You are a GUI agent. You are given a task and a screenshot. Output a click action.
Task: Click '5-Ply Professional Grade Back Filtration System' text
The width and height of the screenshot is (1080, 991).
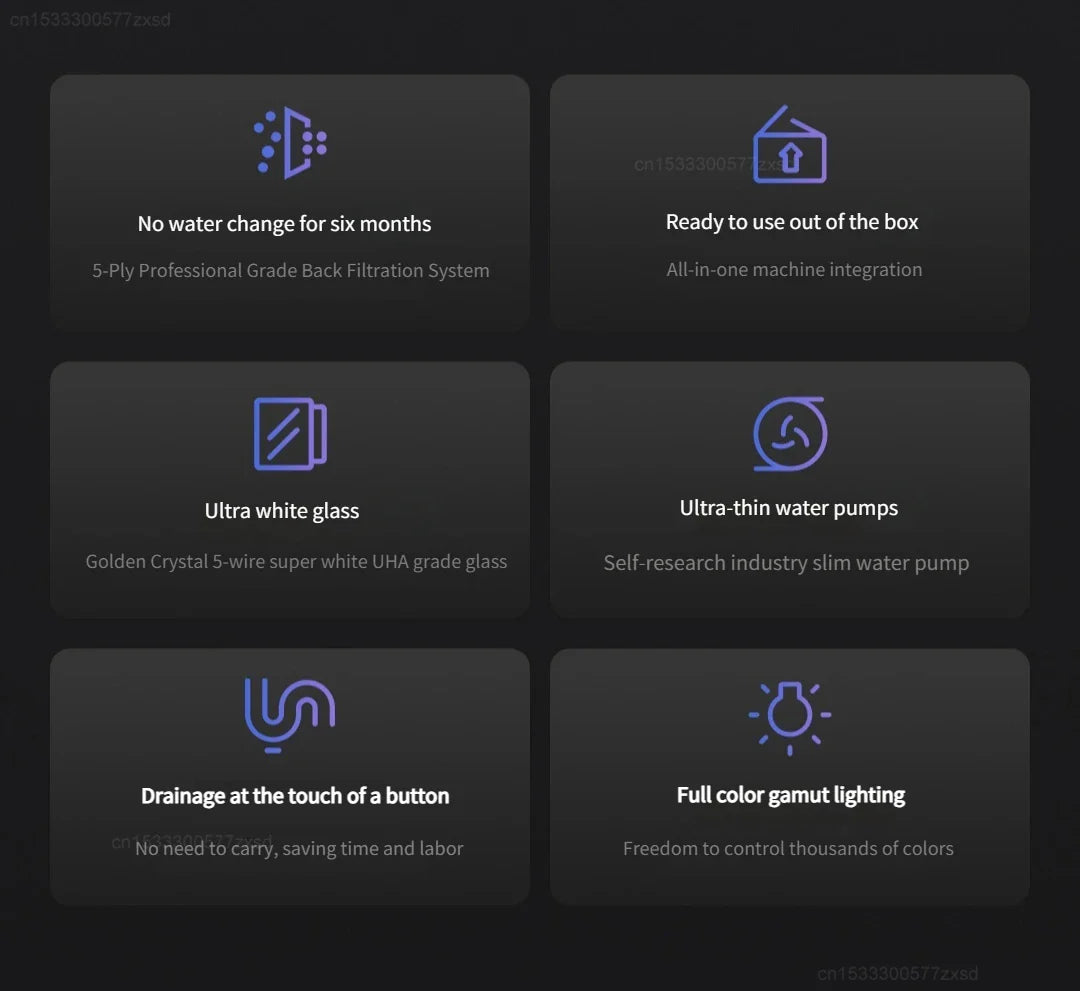point(291,271)
